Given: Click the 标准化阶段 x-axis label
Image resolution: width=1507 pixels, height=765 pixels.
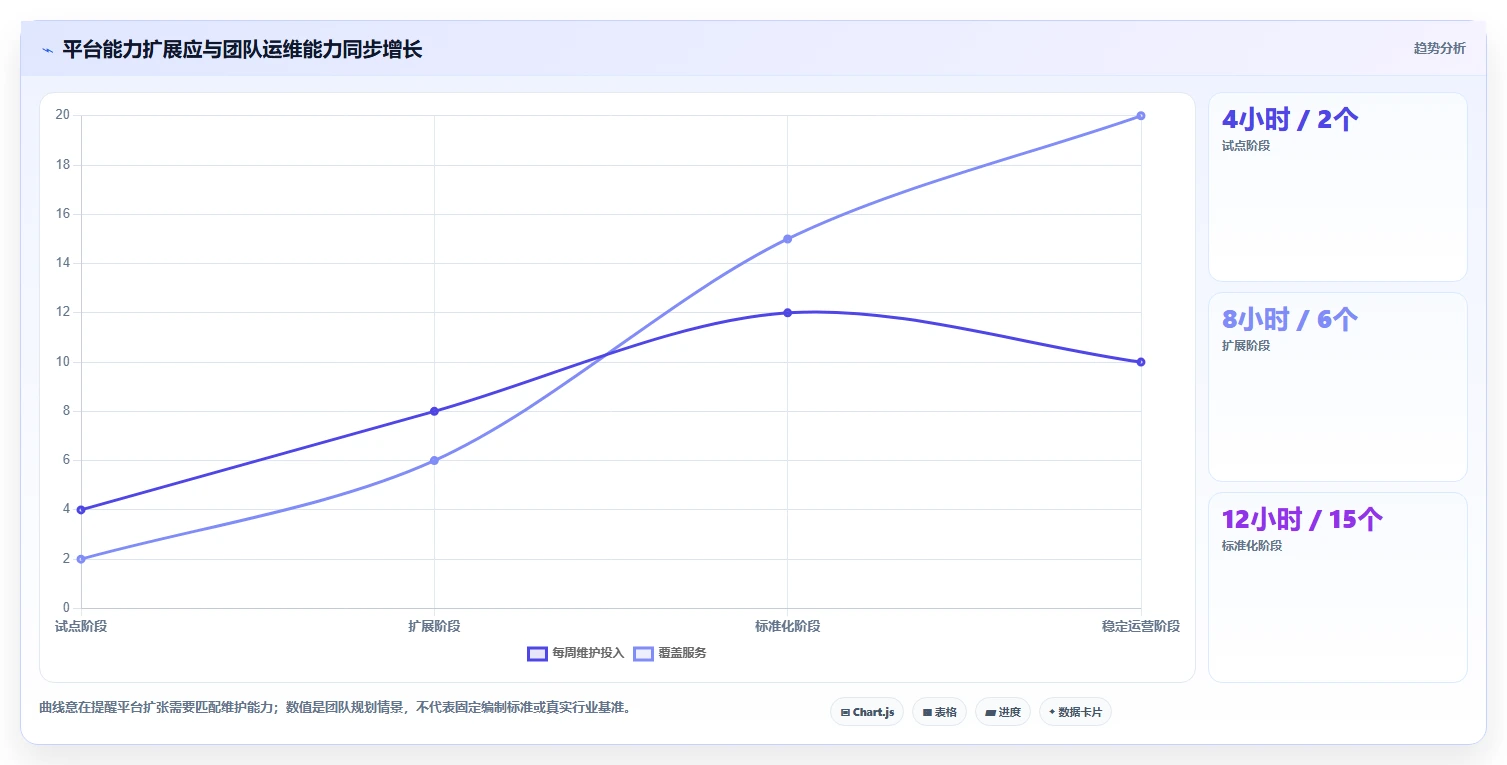Looking at the screenshot, I should pos(787,626).
